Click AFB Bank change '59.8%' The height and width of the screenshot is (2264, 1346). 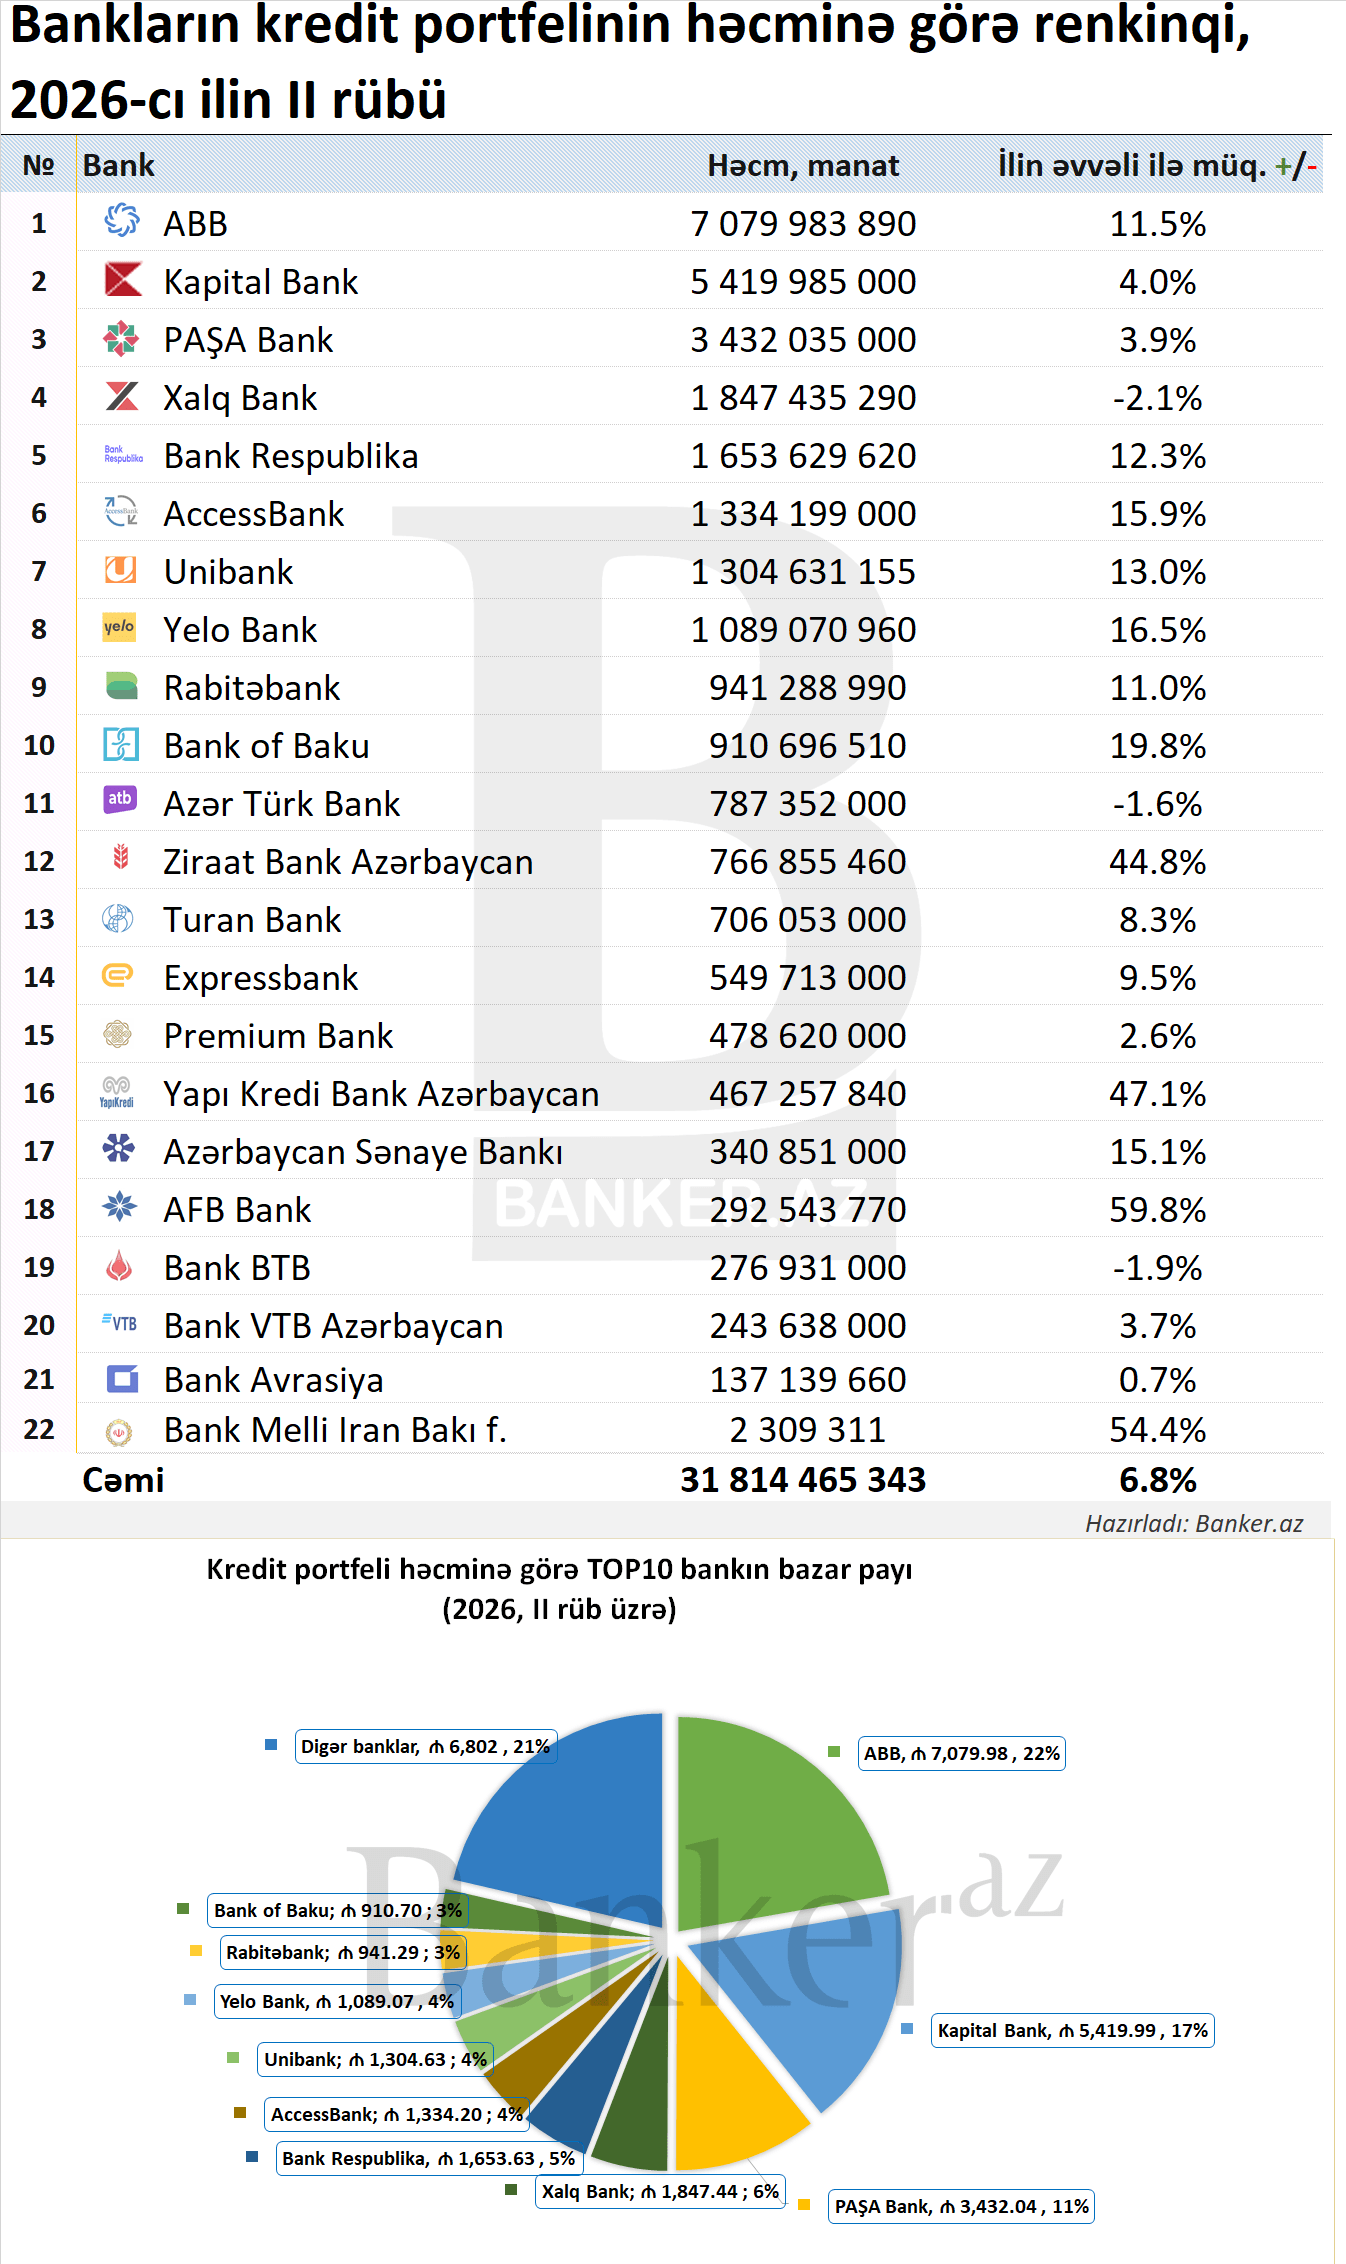click(x=1157, y=1209)
